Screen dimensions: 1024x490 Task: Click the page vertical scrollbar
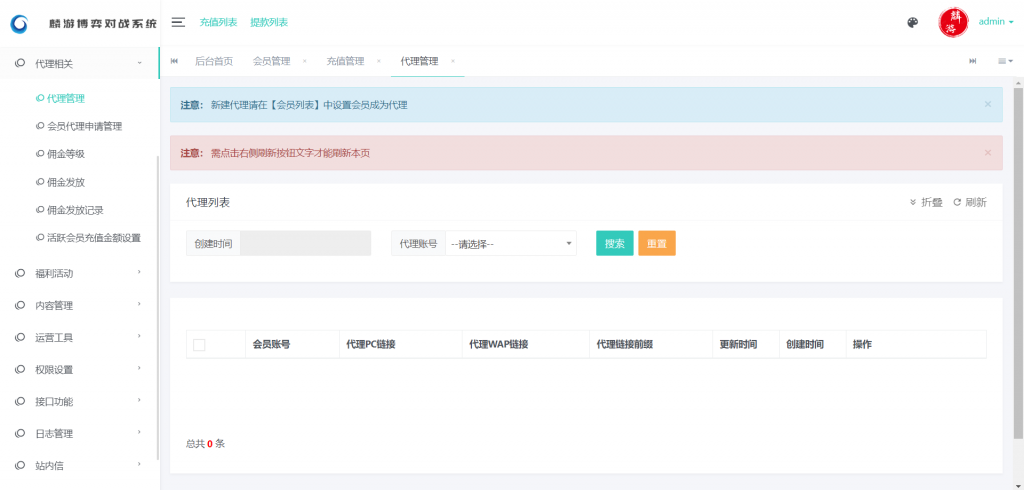tap(1018, 263)
